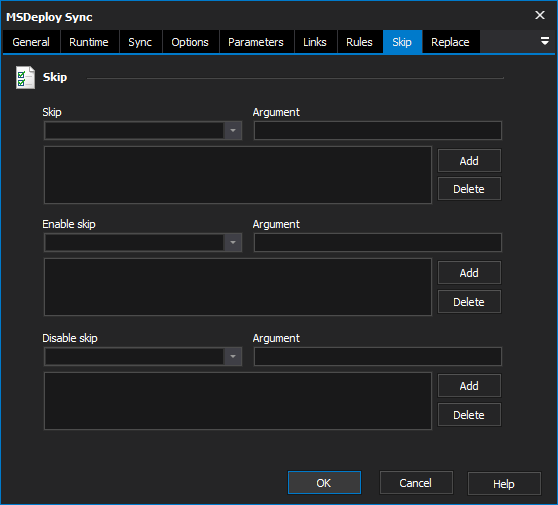Click inside the Enable skip list box

[x=238, y=287]
